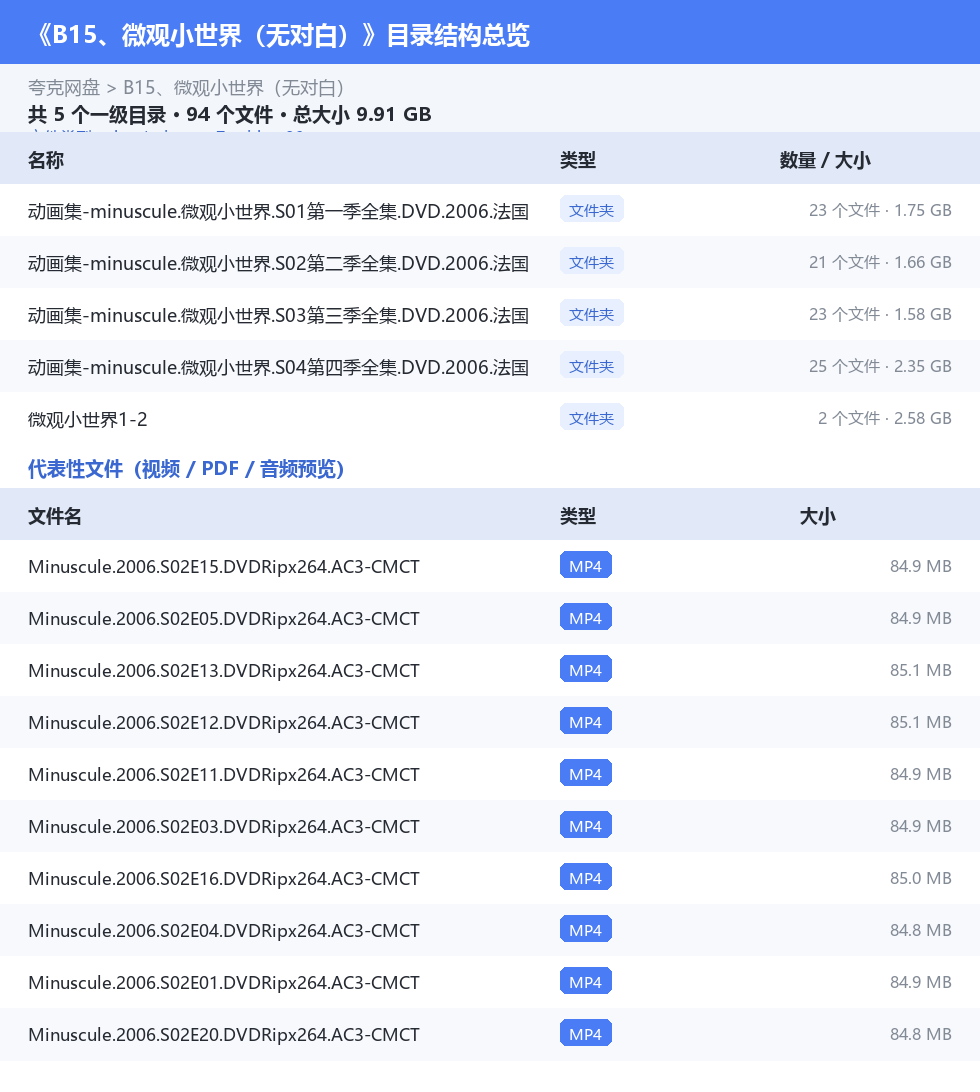Click the 84.8 MB size of S02E04
Viewport: 980px width, 1092px height.
tap(920, 930)
